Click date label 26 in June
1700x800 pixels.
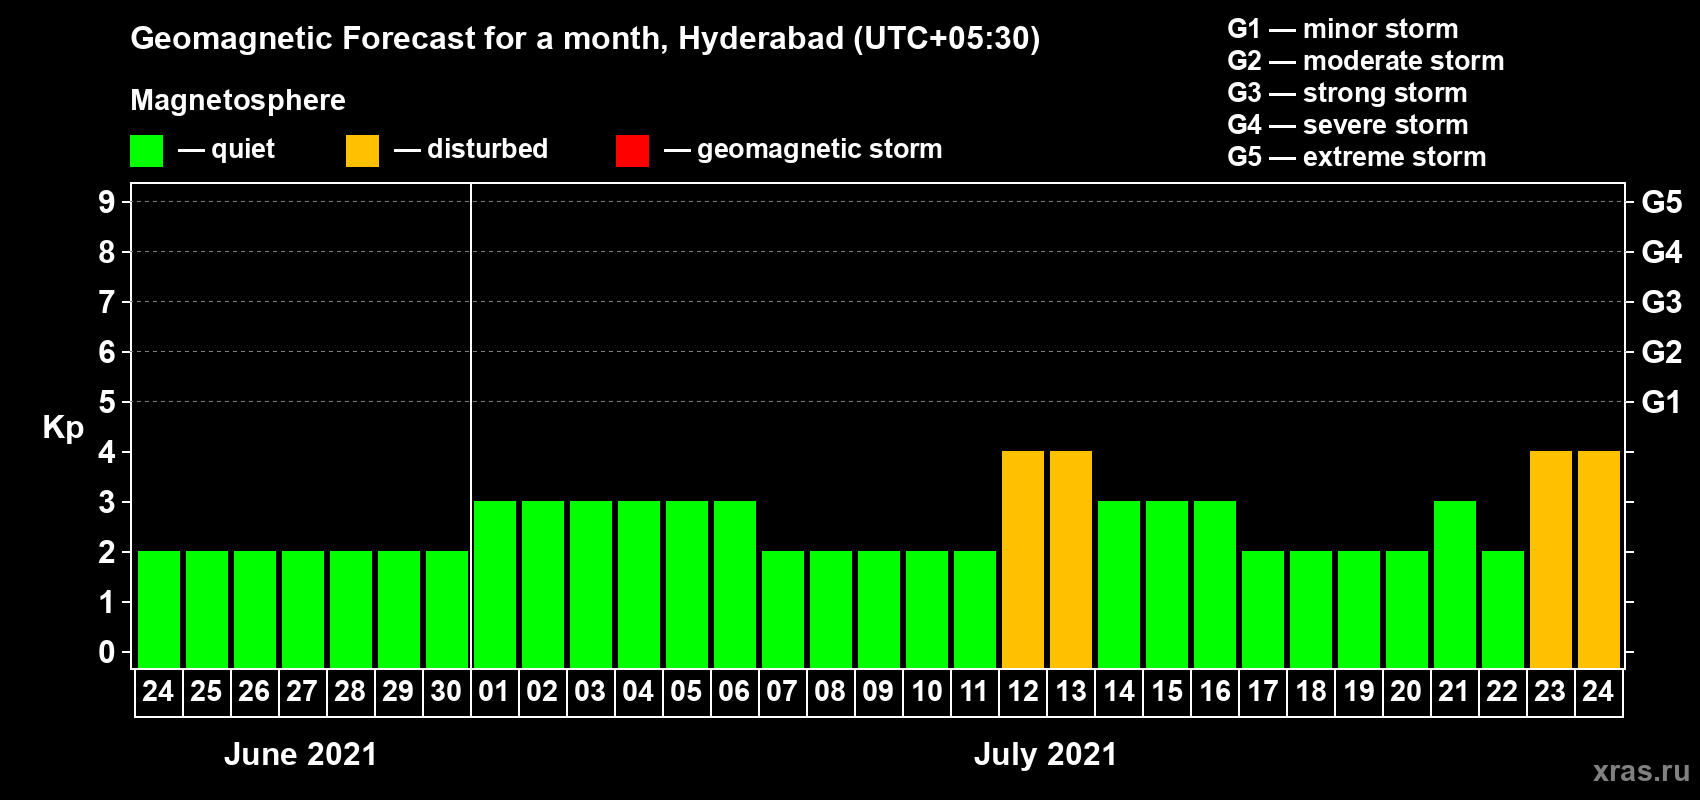coord(254,692)
